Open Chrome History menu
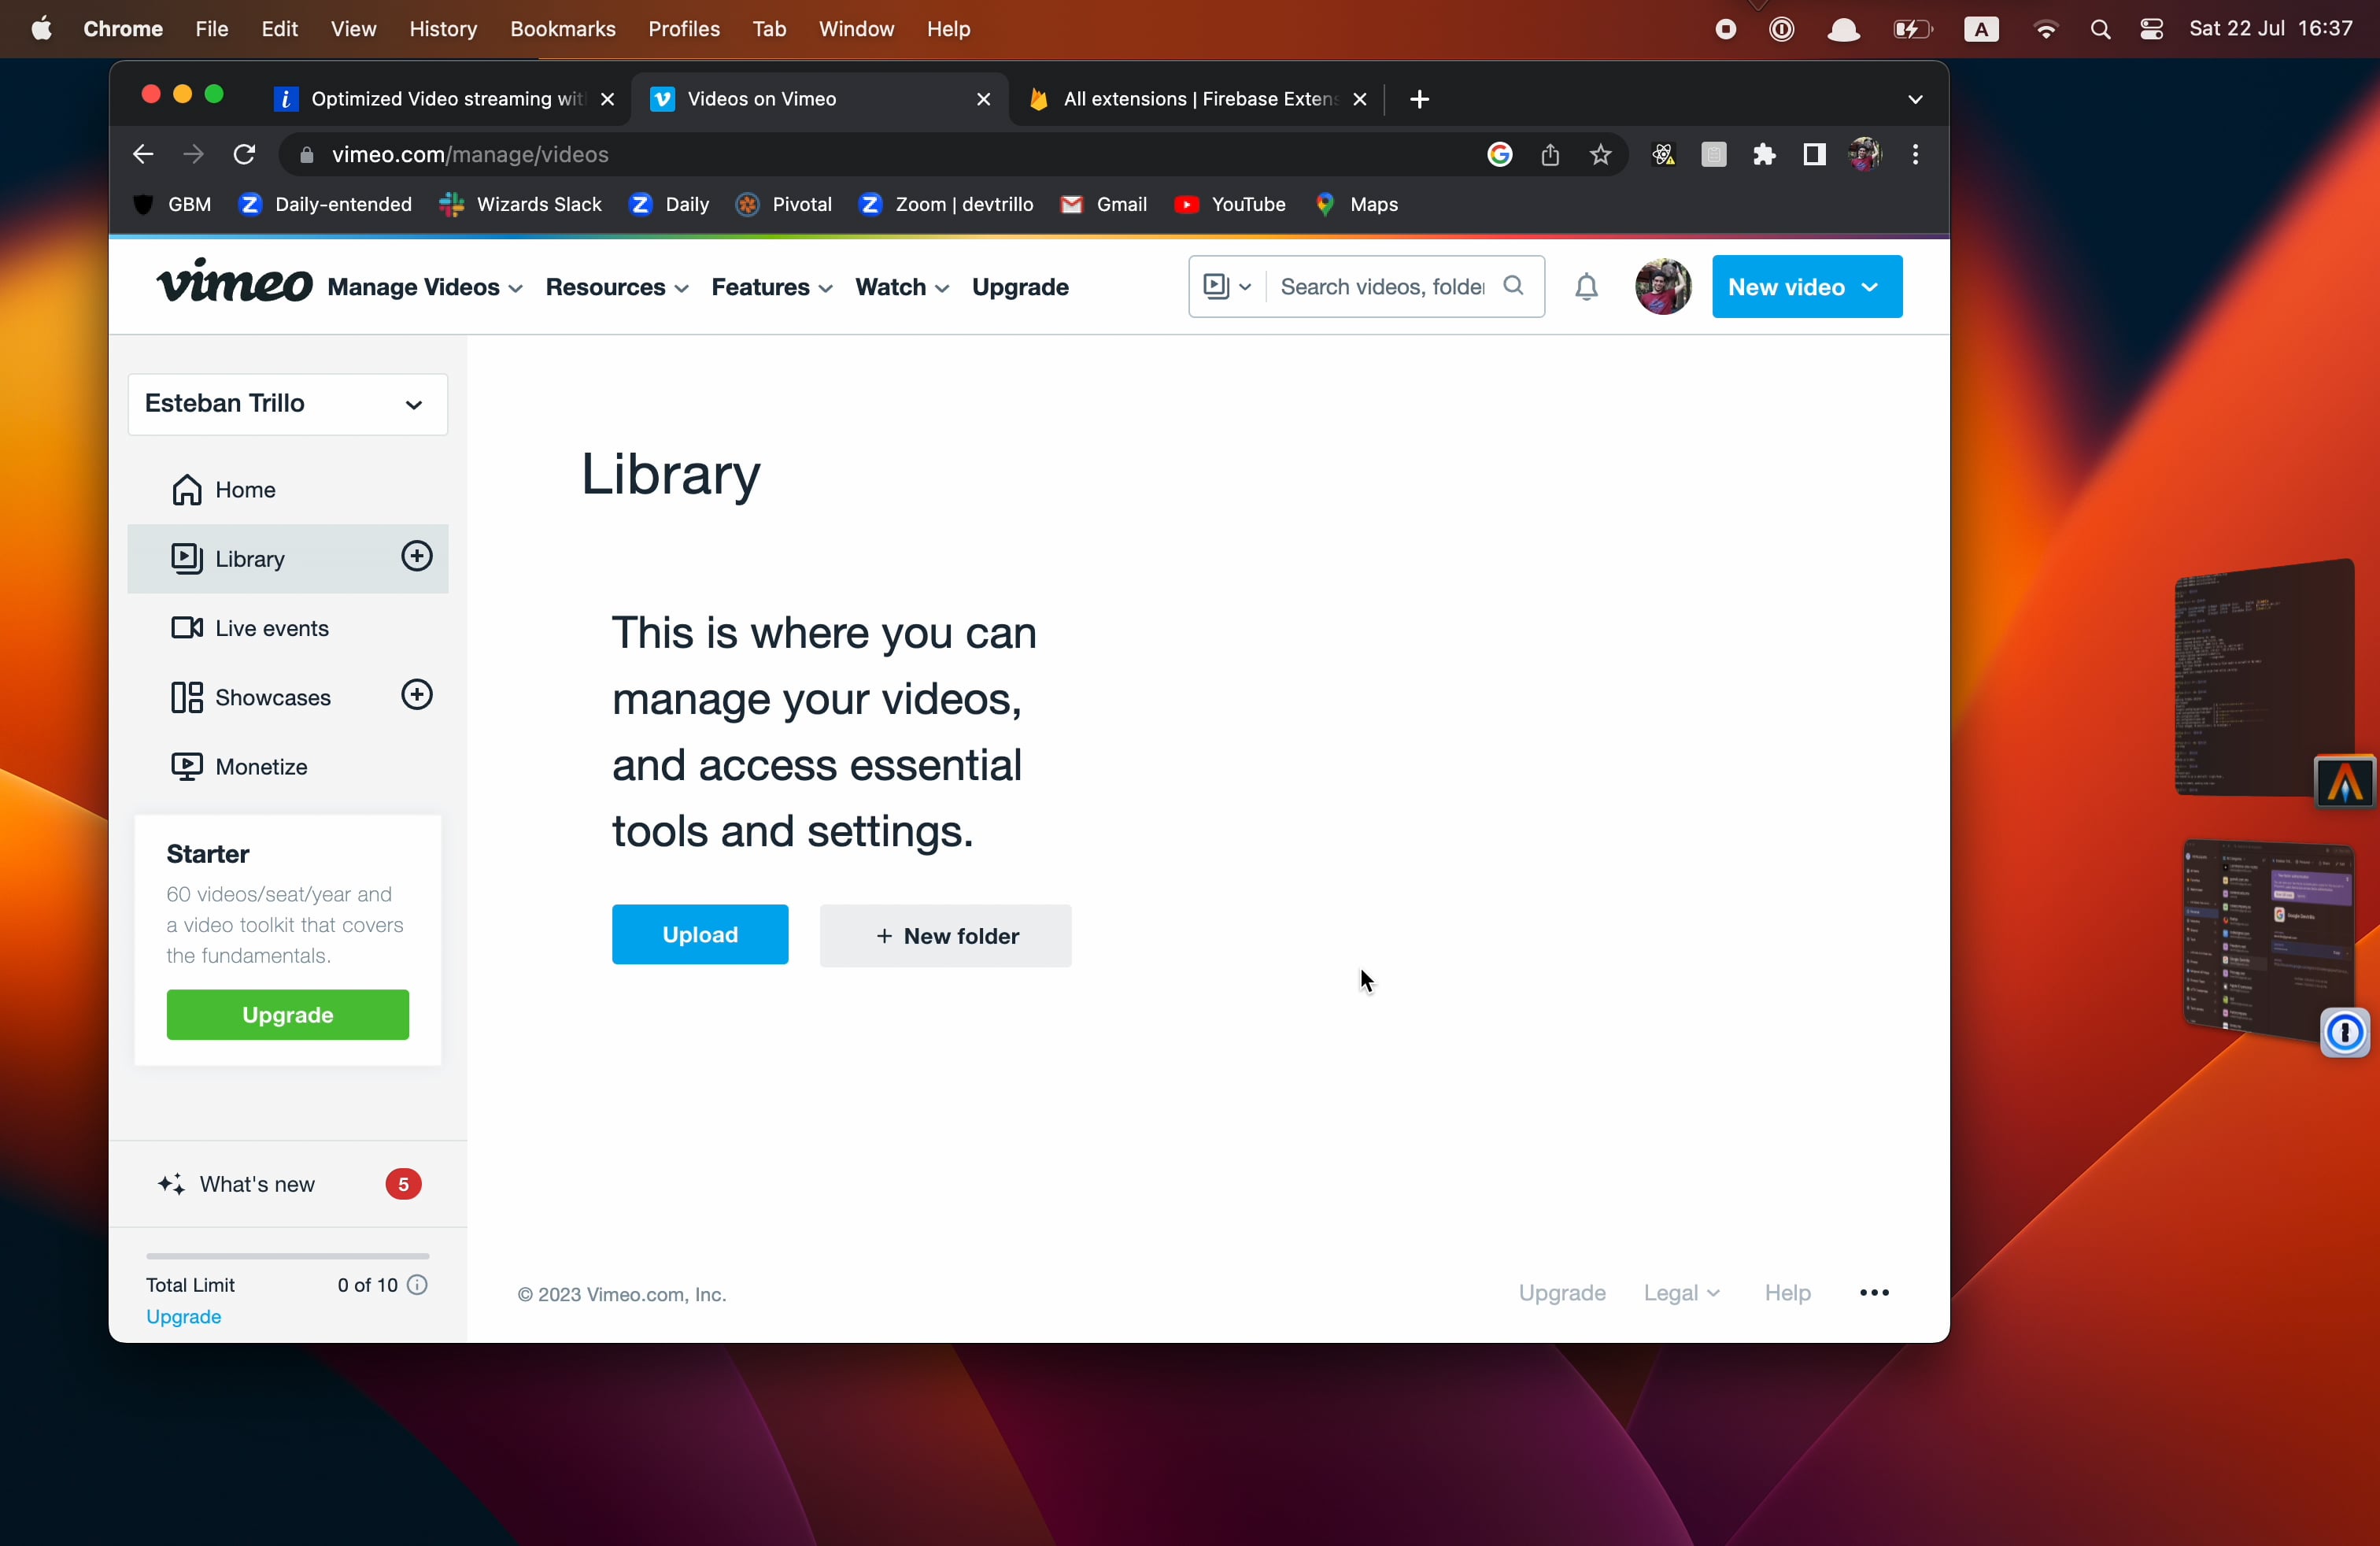This screenshot has width=2380, height=1546. 443,29
